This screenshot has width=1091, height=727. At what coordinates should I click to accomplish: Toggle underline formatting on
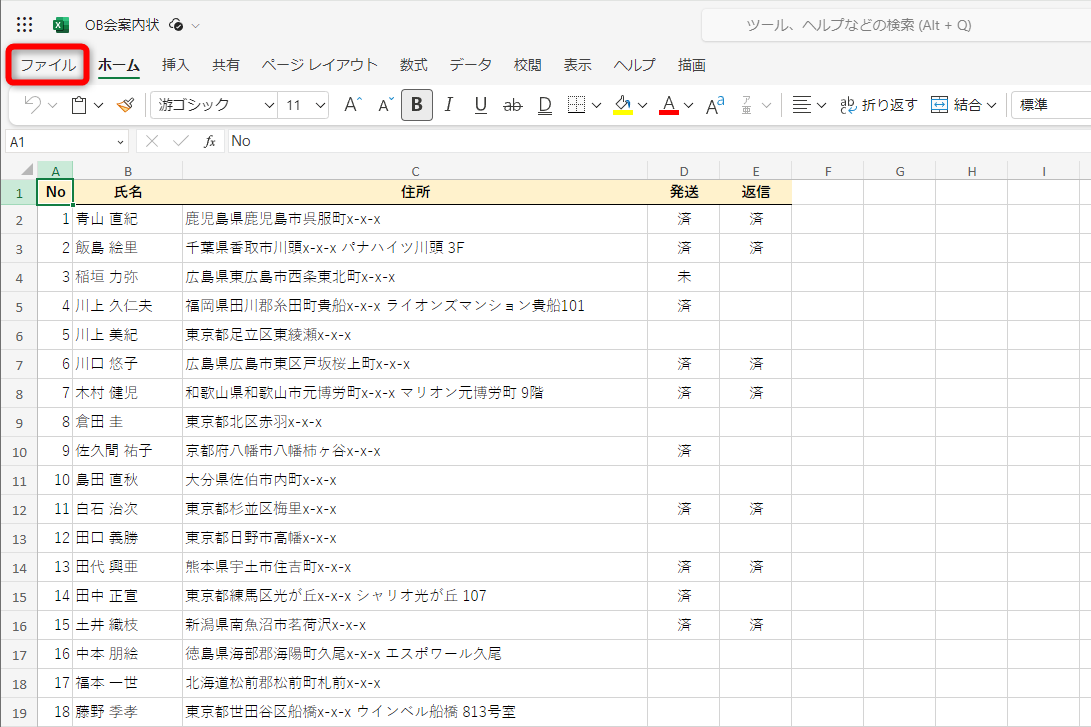480,104
